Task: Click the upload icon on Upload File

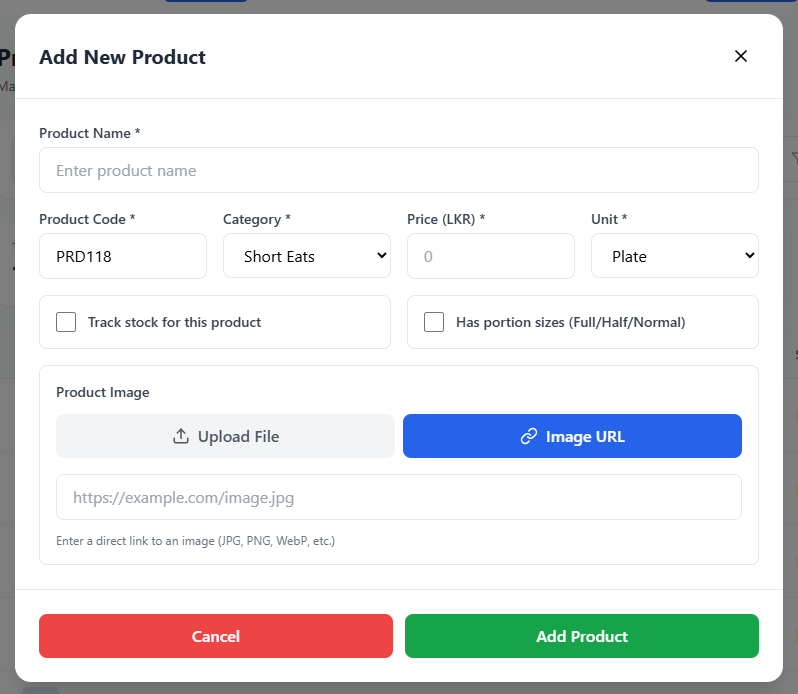Action: point(181,436)
